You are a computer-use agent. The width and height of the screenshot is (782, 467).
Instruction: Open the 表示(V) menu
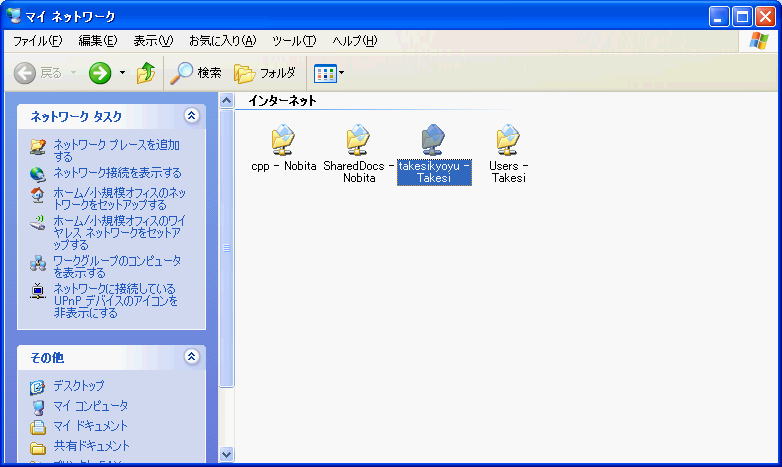pos(153,41)
